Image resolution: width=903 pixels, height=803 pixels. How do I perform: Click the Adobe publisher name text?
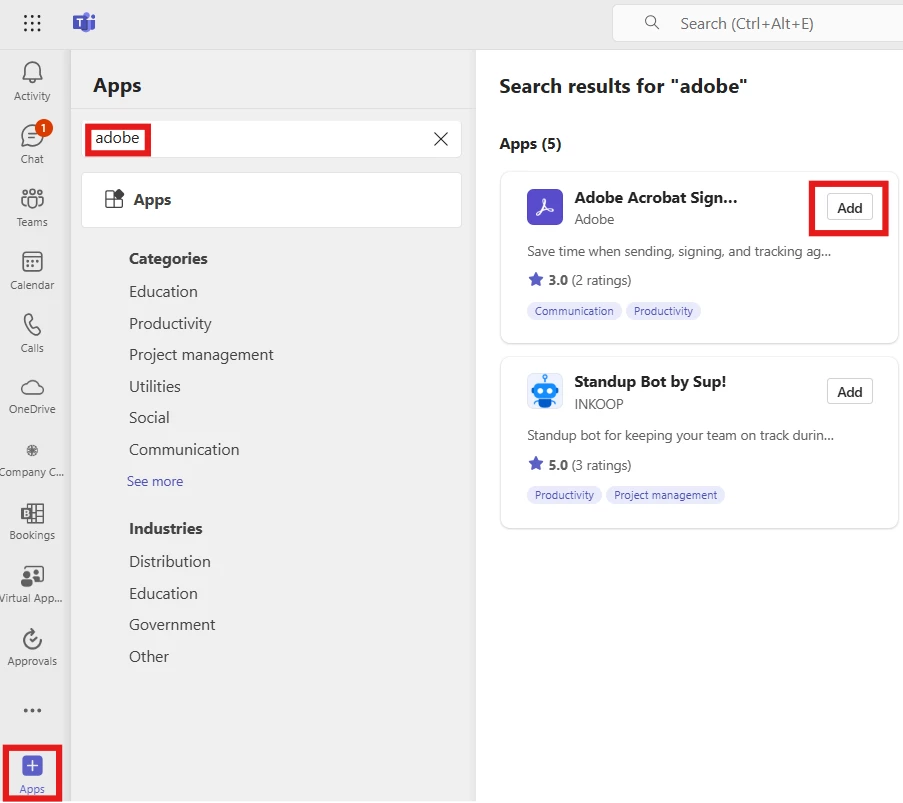coord(594,219)
